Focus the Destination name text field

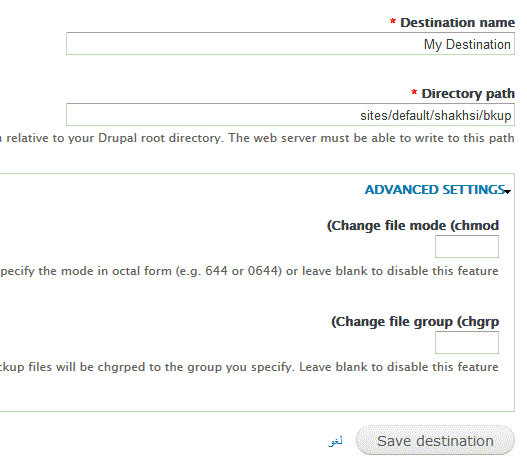[290, 43]
